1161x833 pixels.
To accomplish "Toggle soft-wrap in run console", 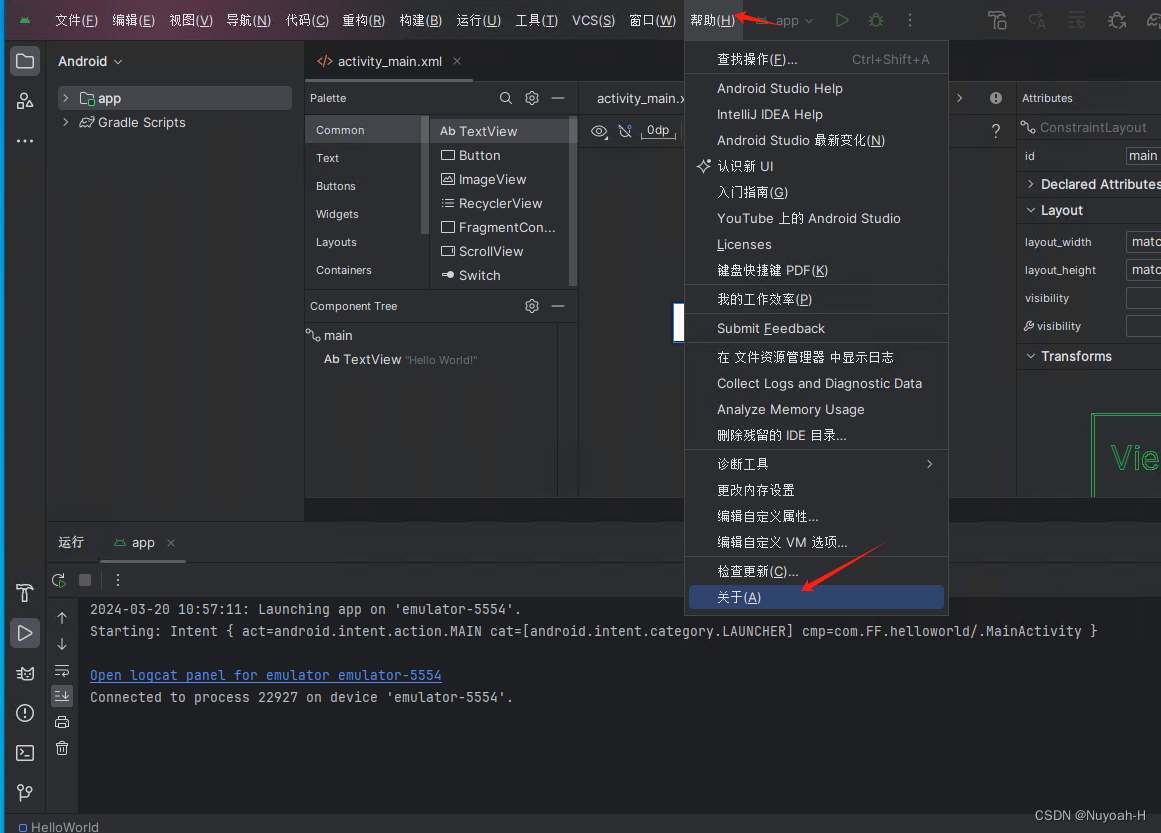I will coord(62,671).
